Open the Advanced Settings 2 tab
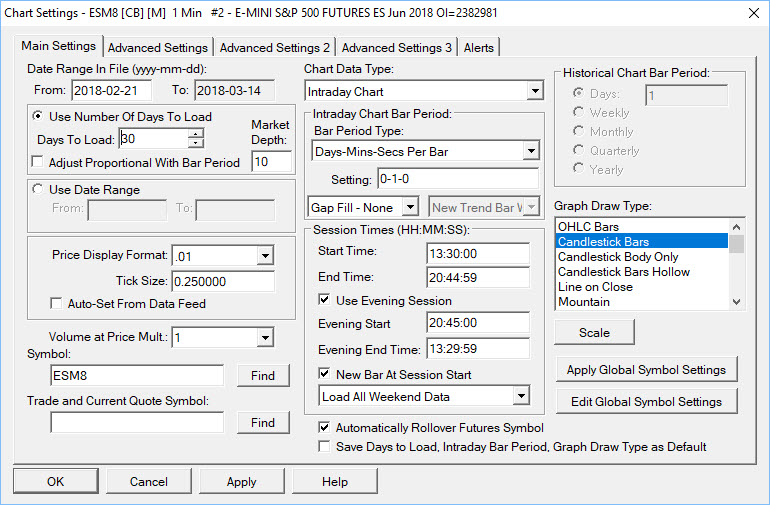Viewport: 770px width, 505px height. [x=275, y=48]
